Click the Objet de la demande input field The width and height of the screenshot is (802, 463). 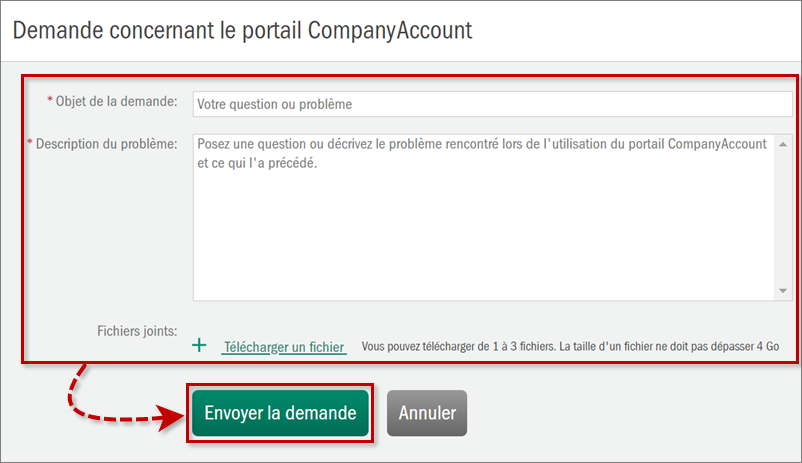[x=492, y=104]
